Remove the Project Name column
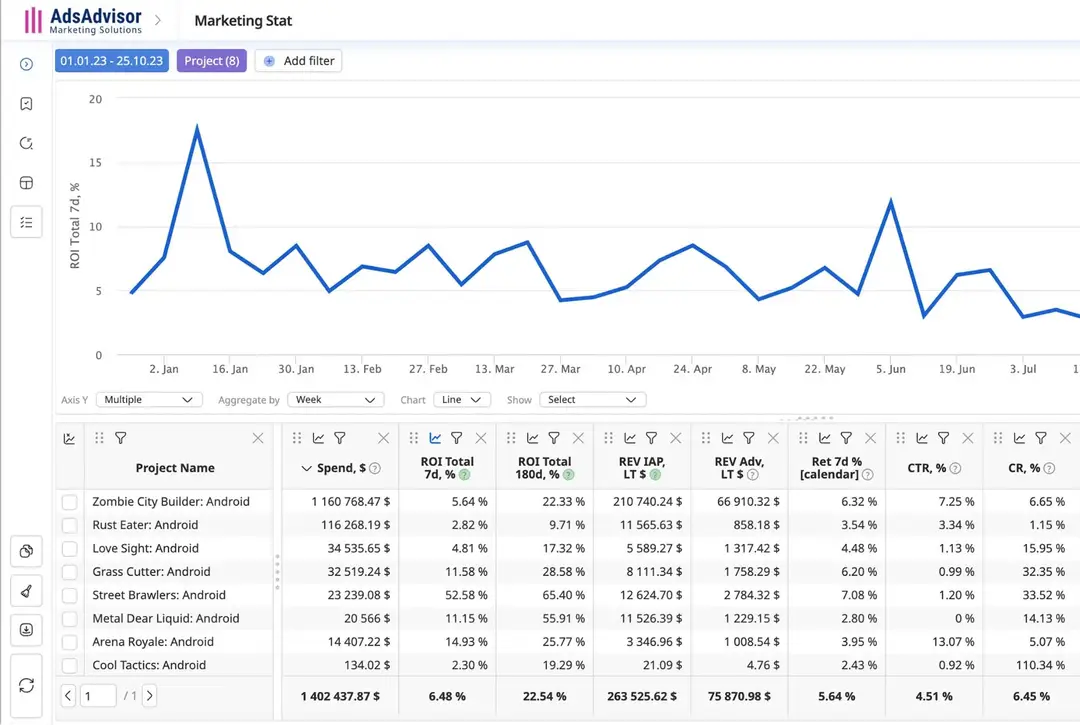Screen dimensions: 1080x725 tap(258, 438)
